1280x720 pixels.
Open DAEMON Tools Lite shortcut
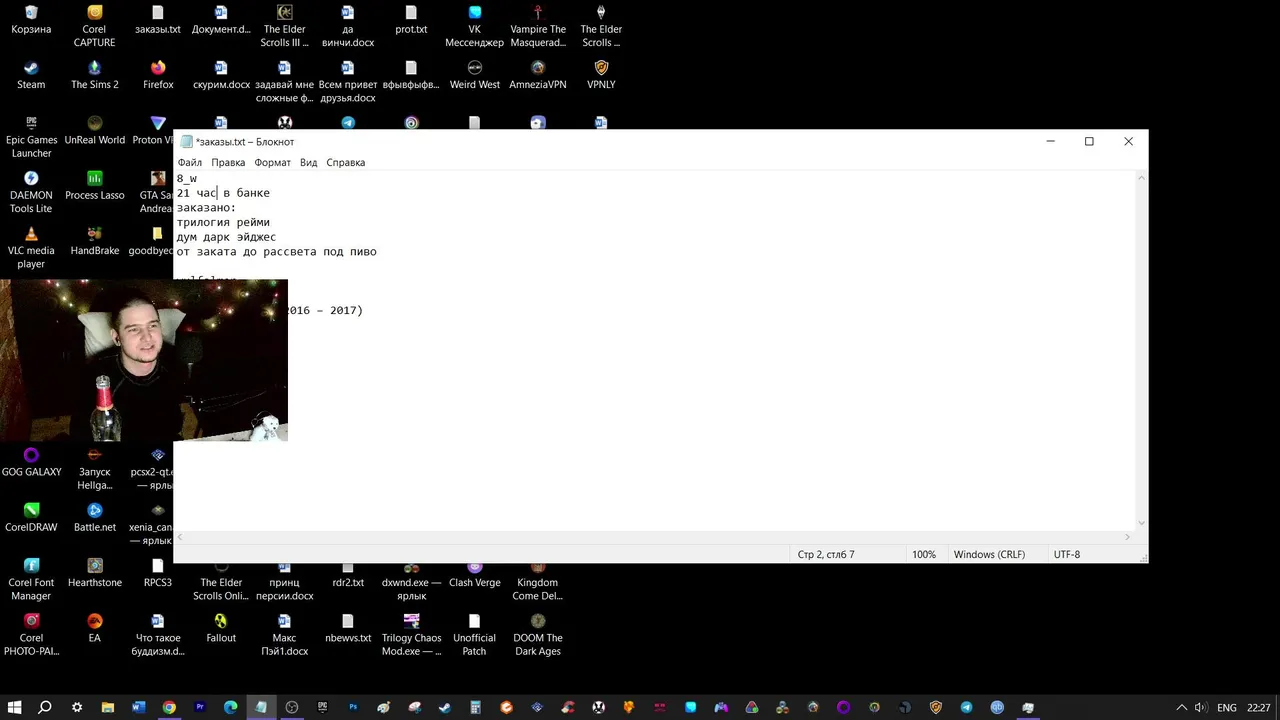[x=31, y=192]
